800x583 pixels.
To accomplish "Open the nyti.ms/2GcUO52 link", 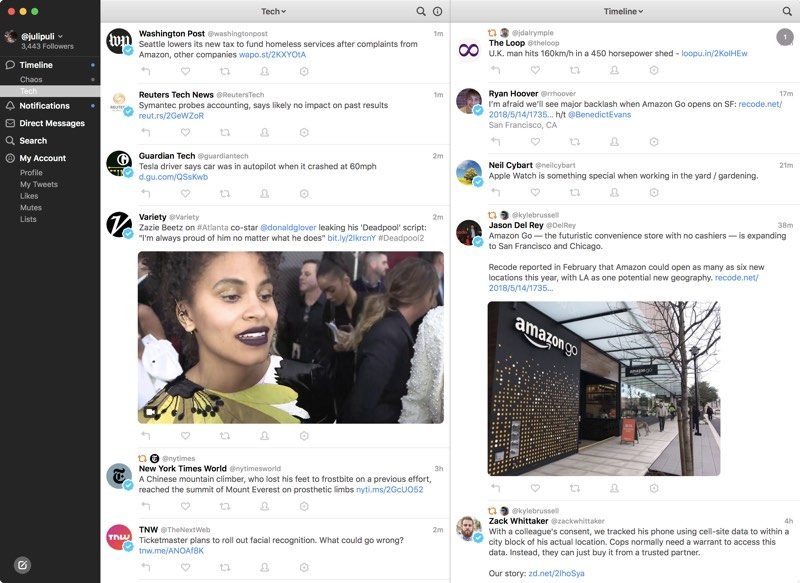I will coord(389,490).
